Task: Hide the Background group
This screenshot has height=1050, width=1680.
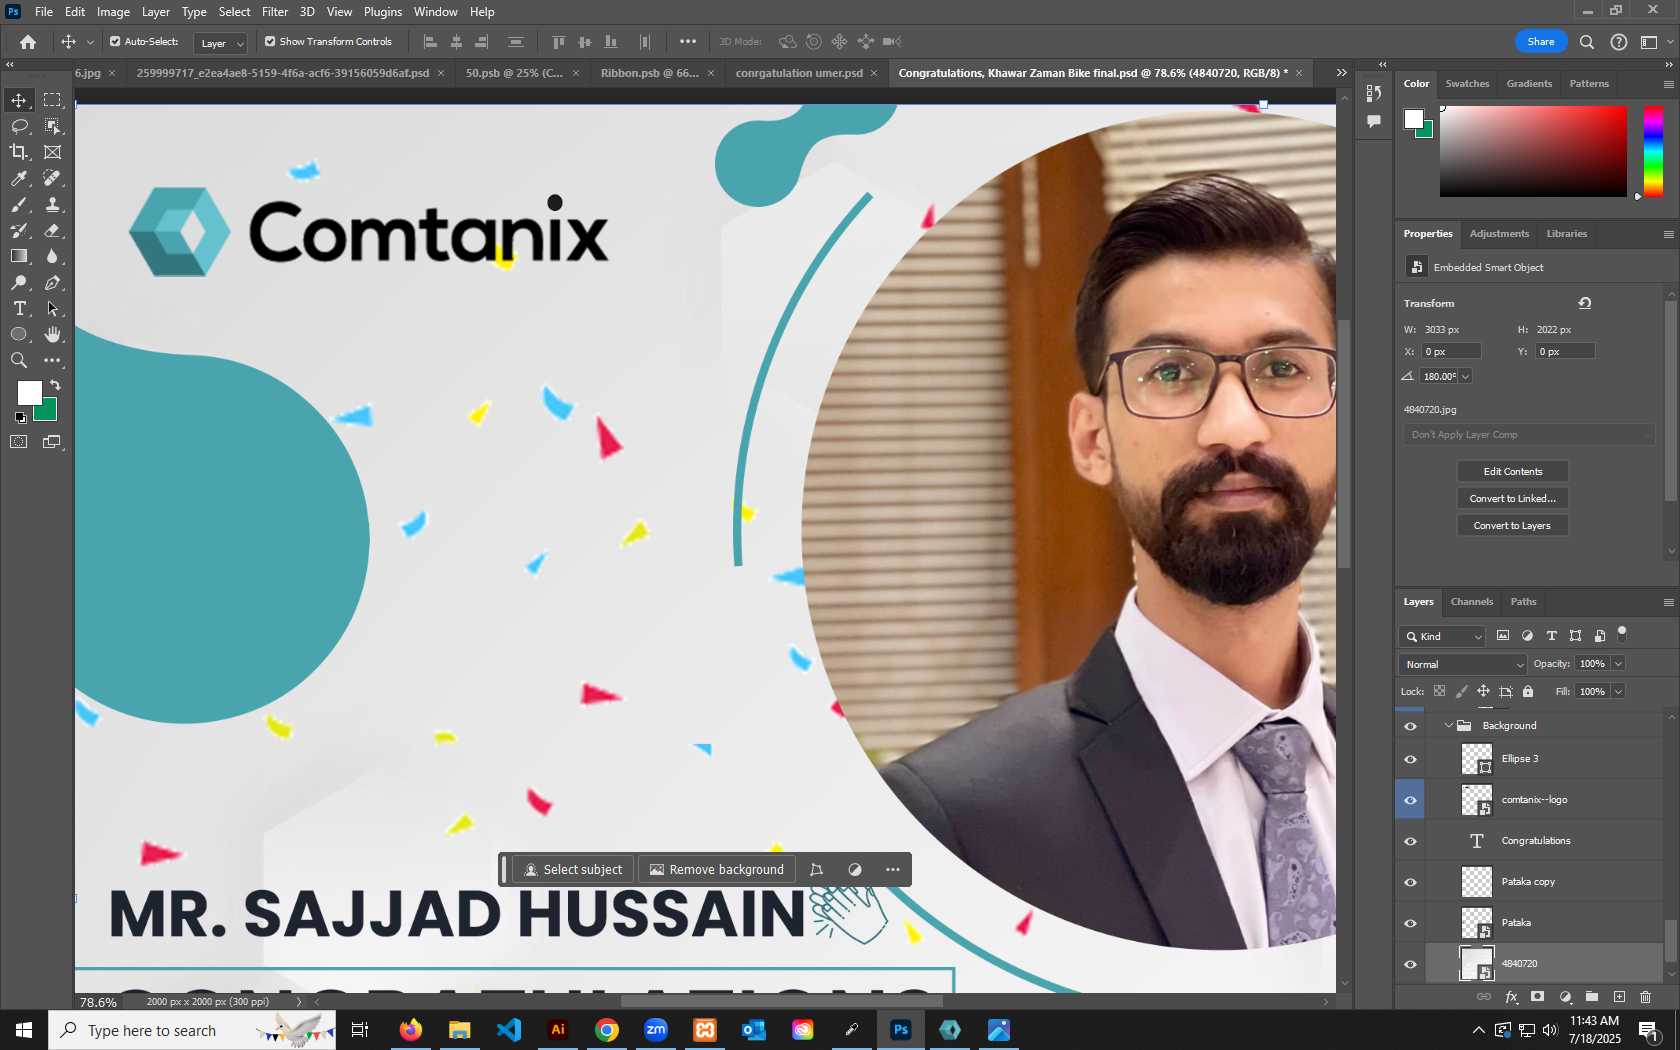Action: [x=1410, y=726]
